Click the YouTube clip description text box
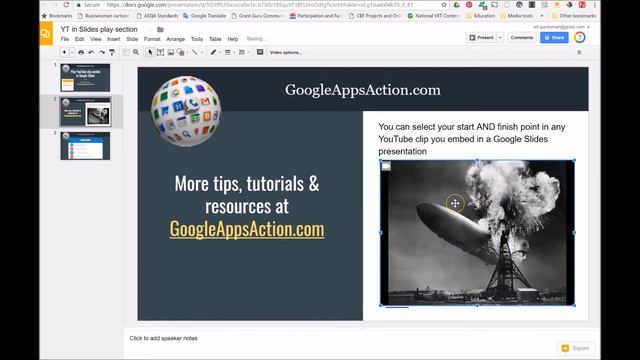The height and width of the screenshot is (360, 640). (472, 139)
